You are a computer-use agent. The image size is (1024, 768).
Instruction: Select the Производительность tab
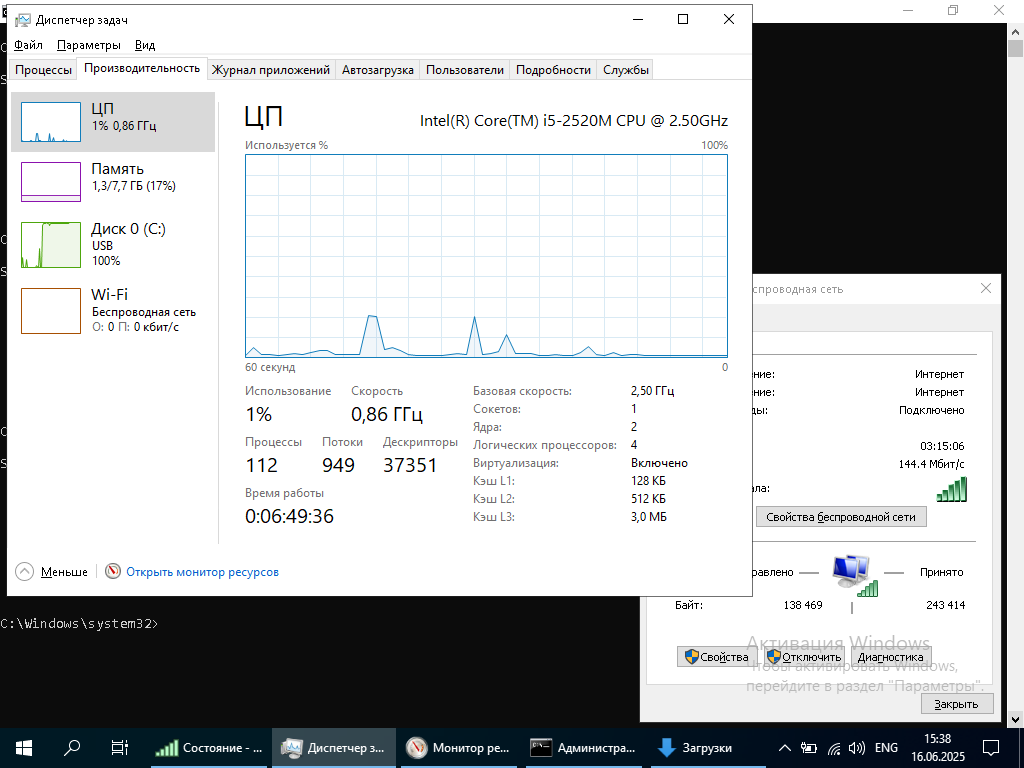(x=142, y=69)
